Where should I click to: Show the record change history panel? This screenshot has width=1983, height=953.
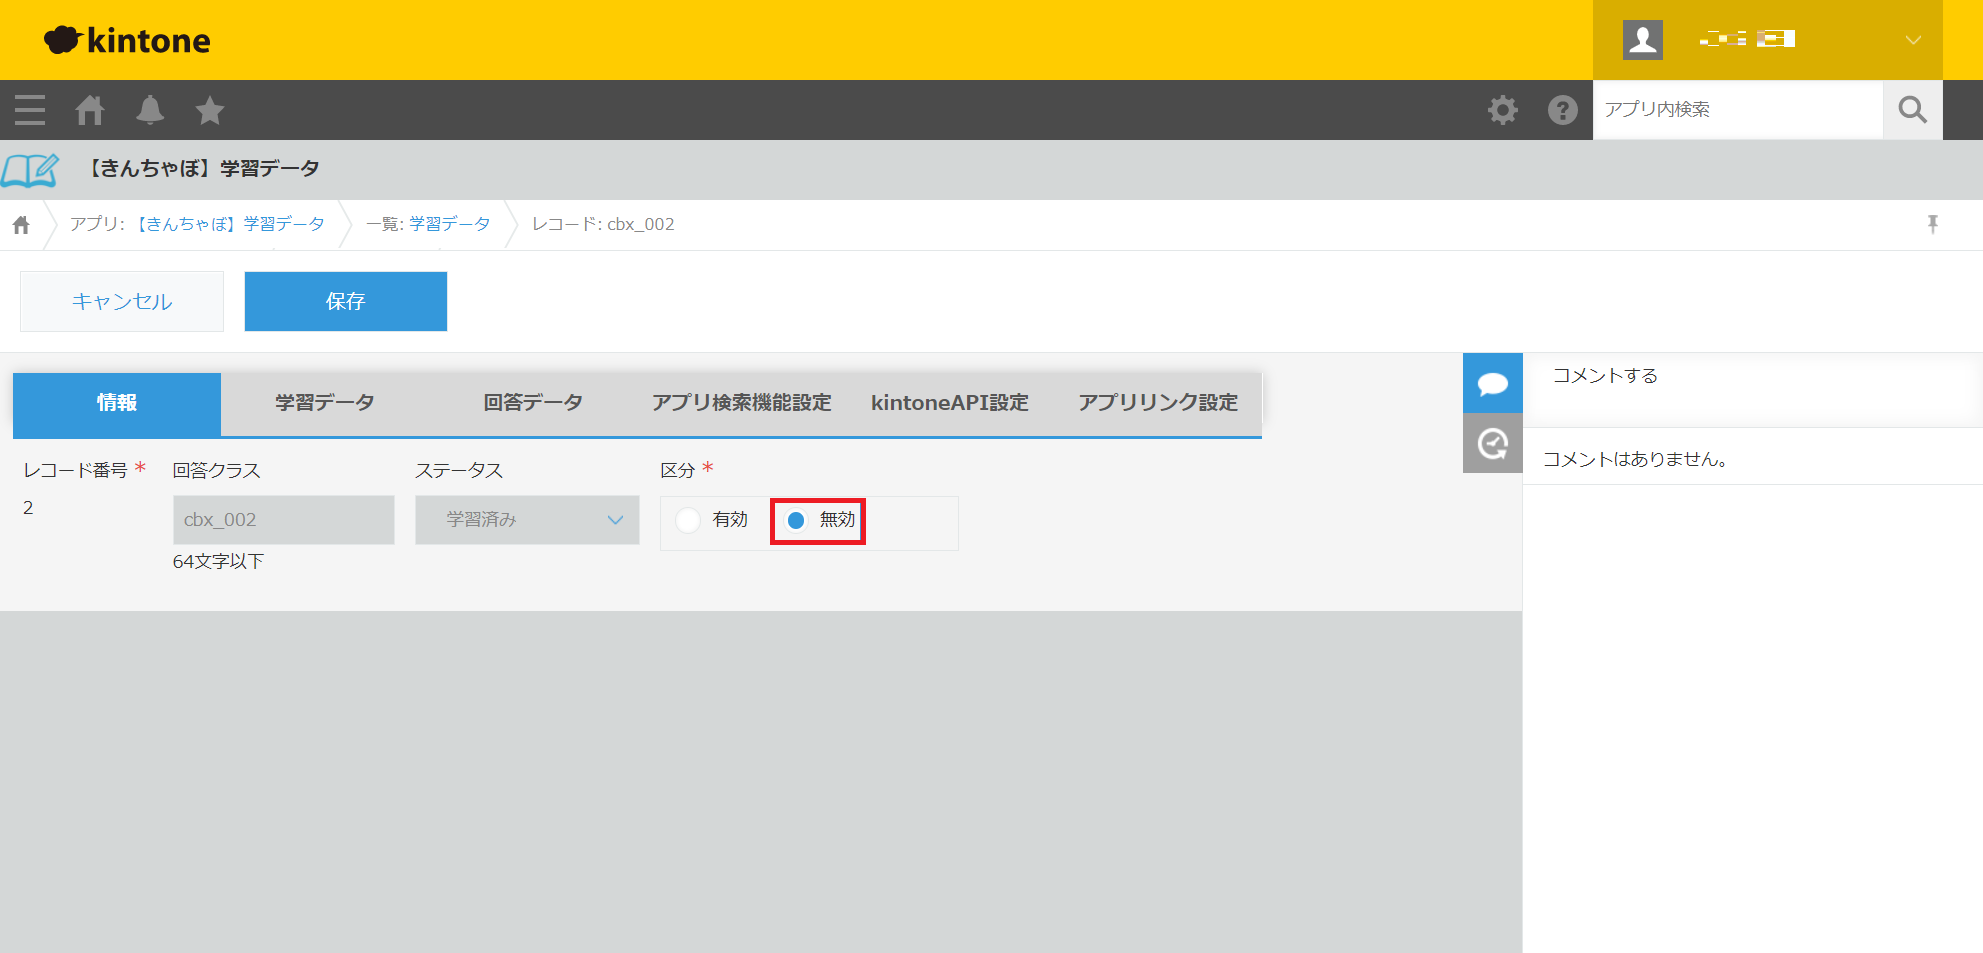[x=1492, y=443]
